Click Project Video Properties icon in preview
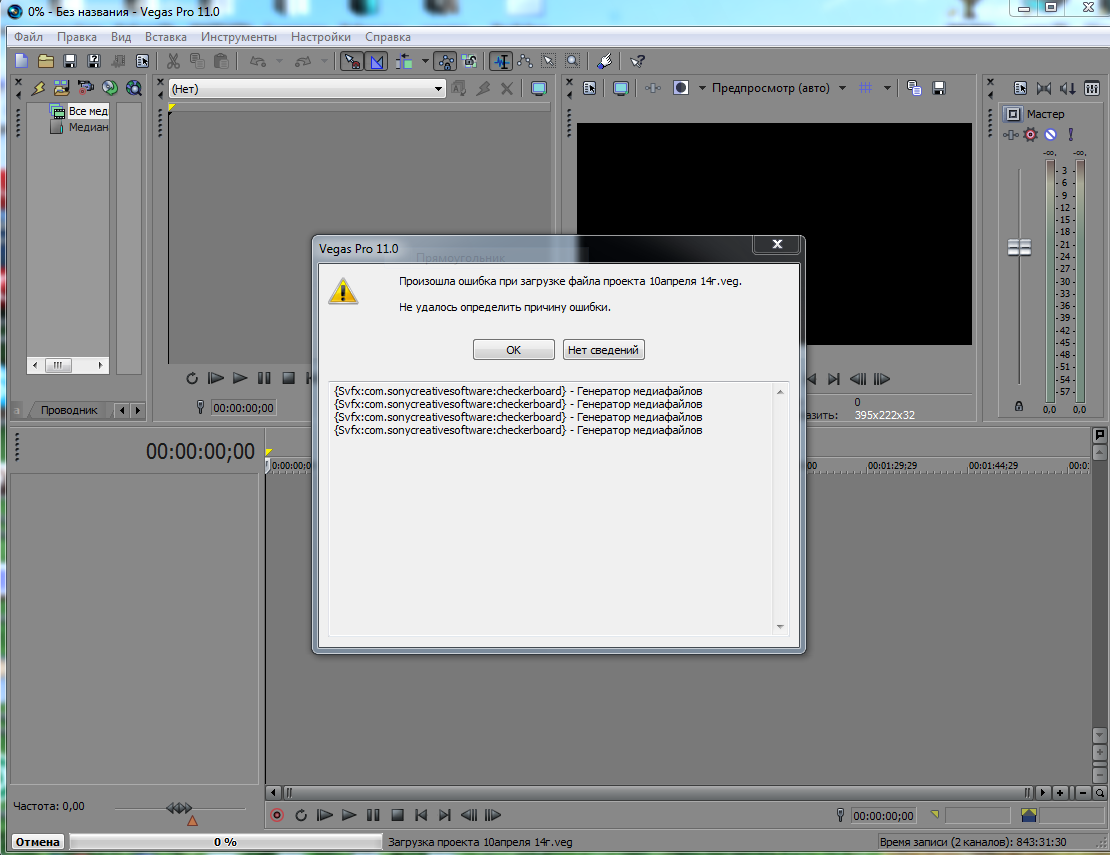 (x=590, y=88)
